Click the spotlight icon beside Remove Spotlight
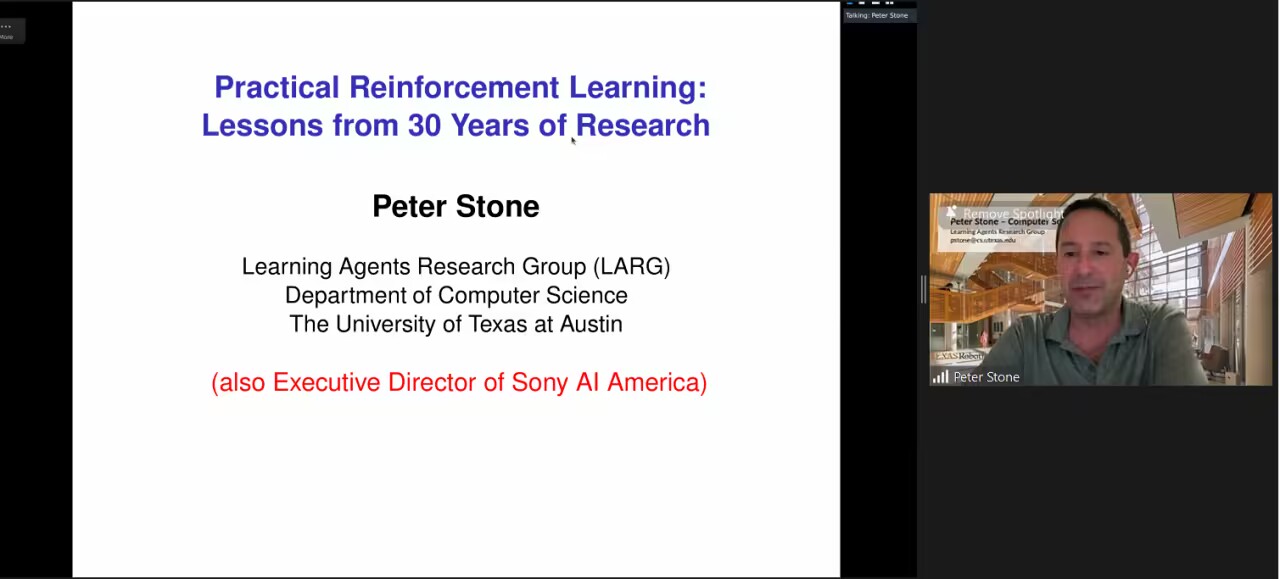Viewport: 1280px width, 579px height. coord(951,213)
